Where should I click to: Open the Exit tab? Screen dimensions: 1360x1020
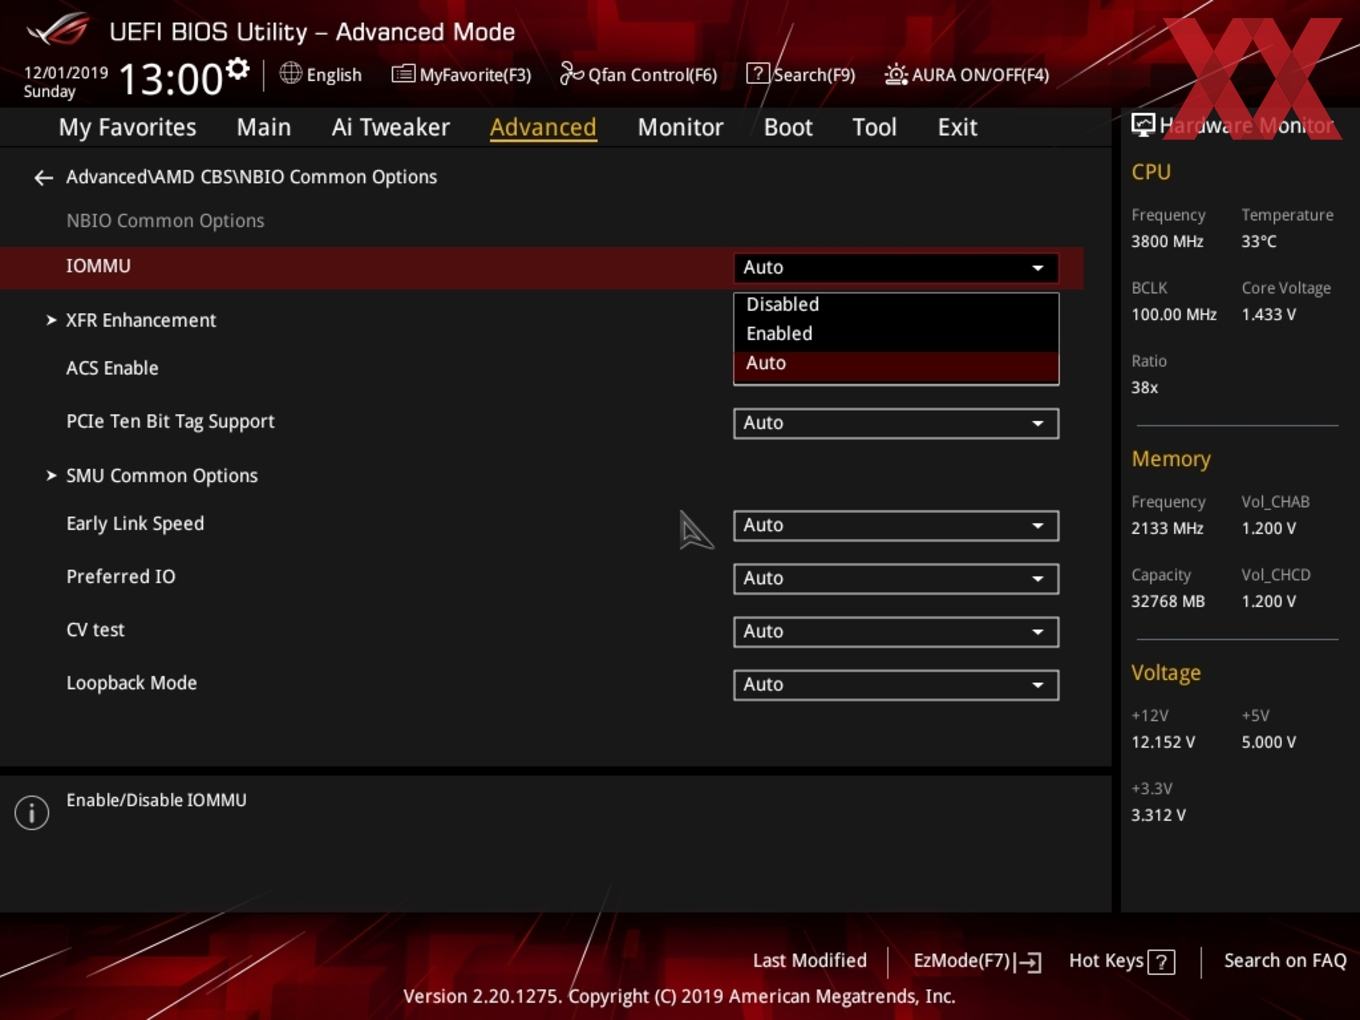pyautogui.click(x=957, y=127)
